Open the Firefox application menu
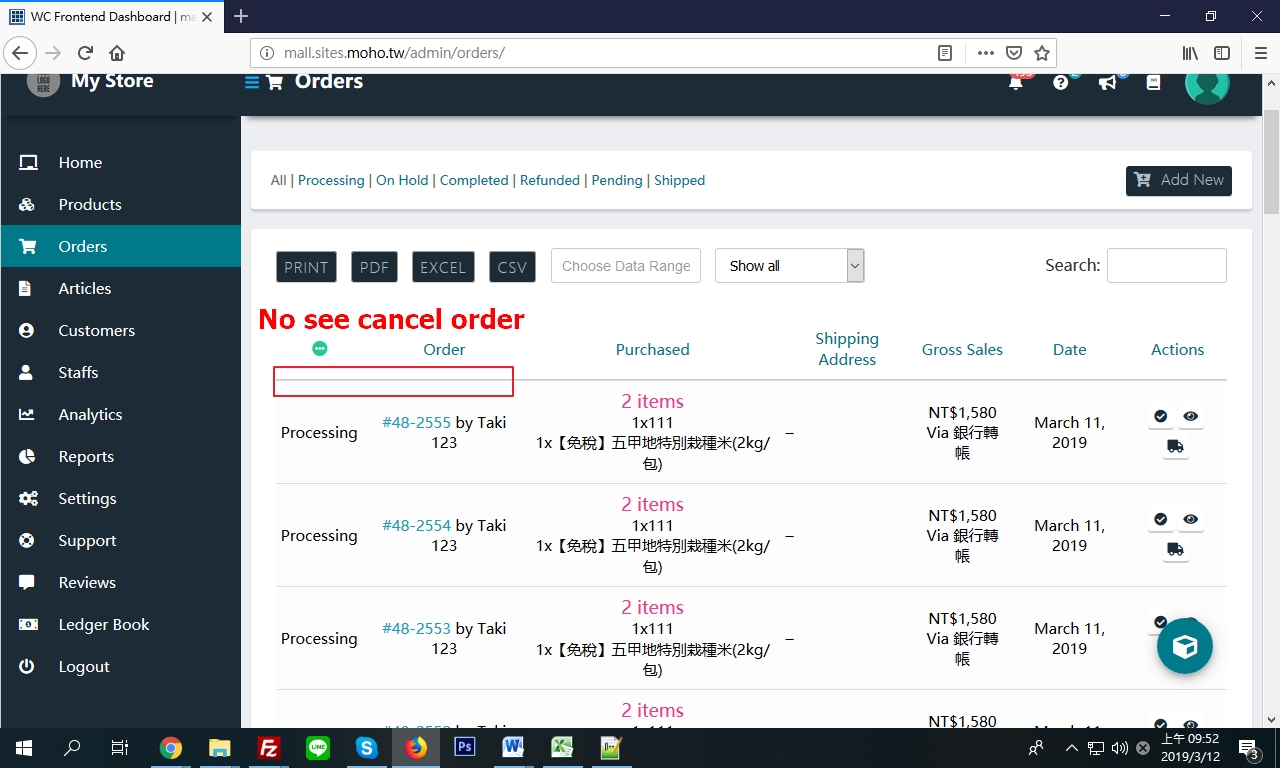Screen dimensions: 1280x768 [x=1261, y=53]
